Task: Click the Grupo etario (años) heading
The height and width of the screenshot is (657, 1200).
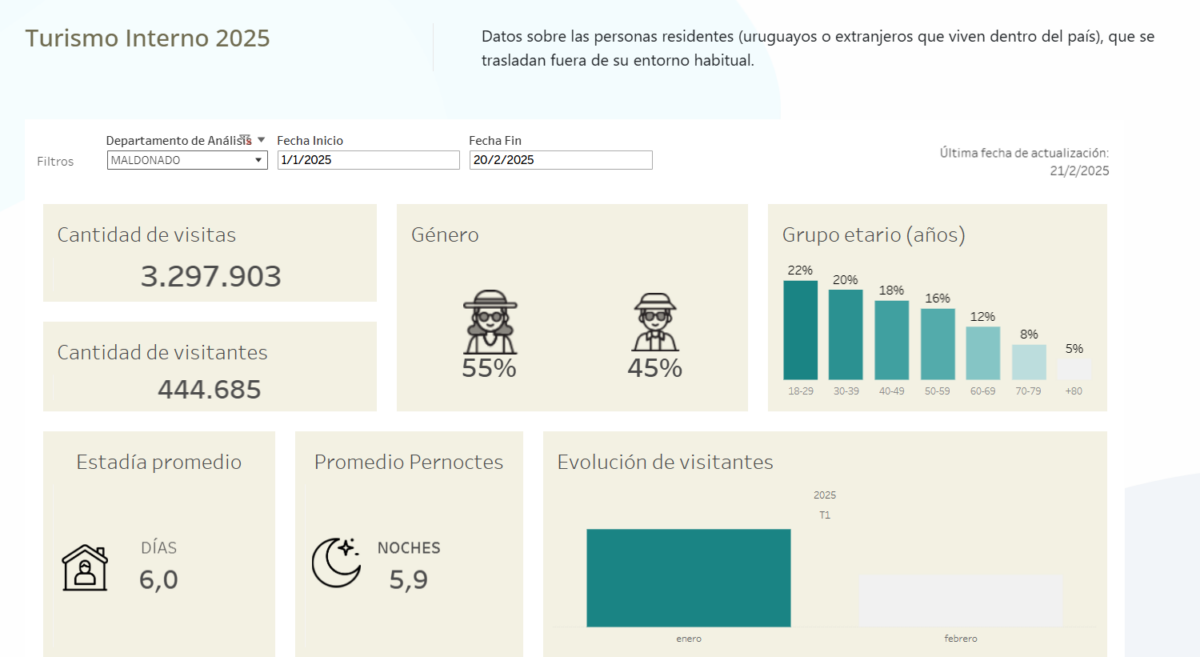Action: 874,235
